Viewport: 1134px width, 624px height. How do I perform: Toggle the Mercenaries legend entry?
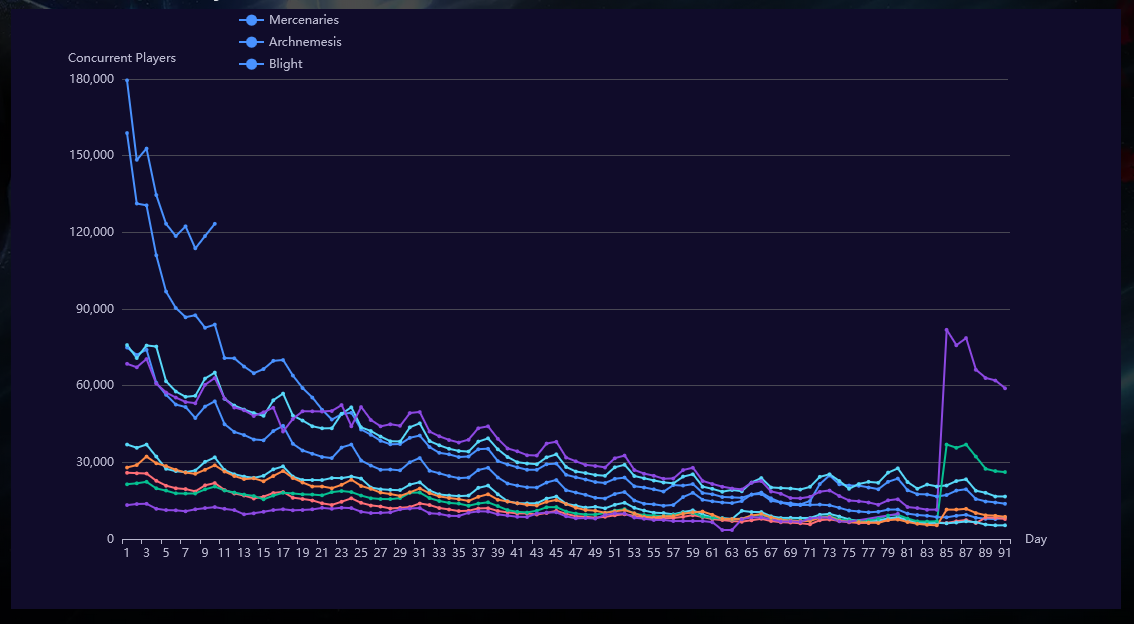tap(289, 20)
